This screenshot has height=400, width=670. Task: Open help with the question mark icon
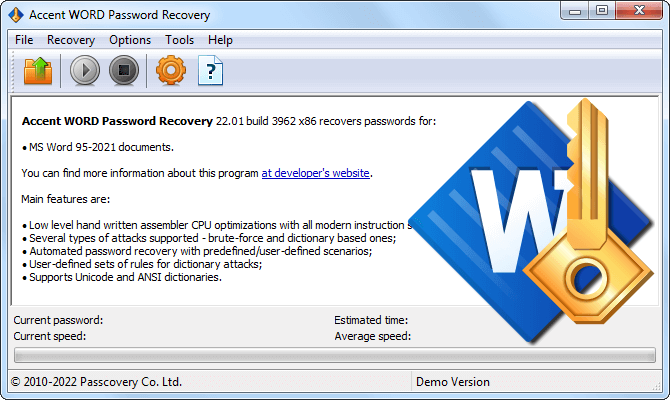210,71
